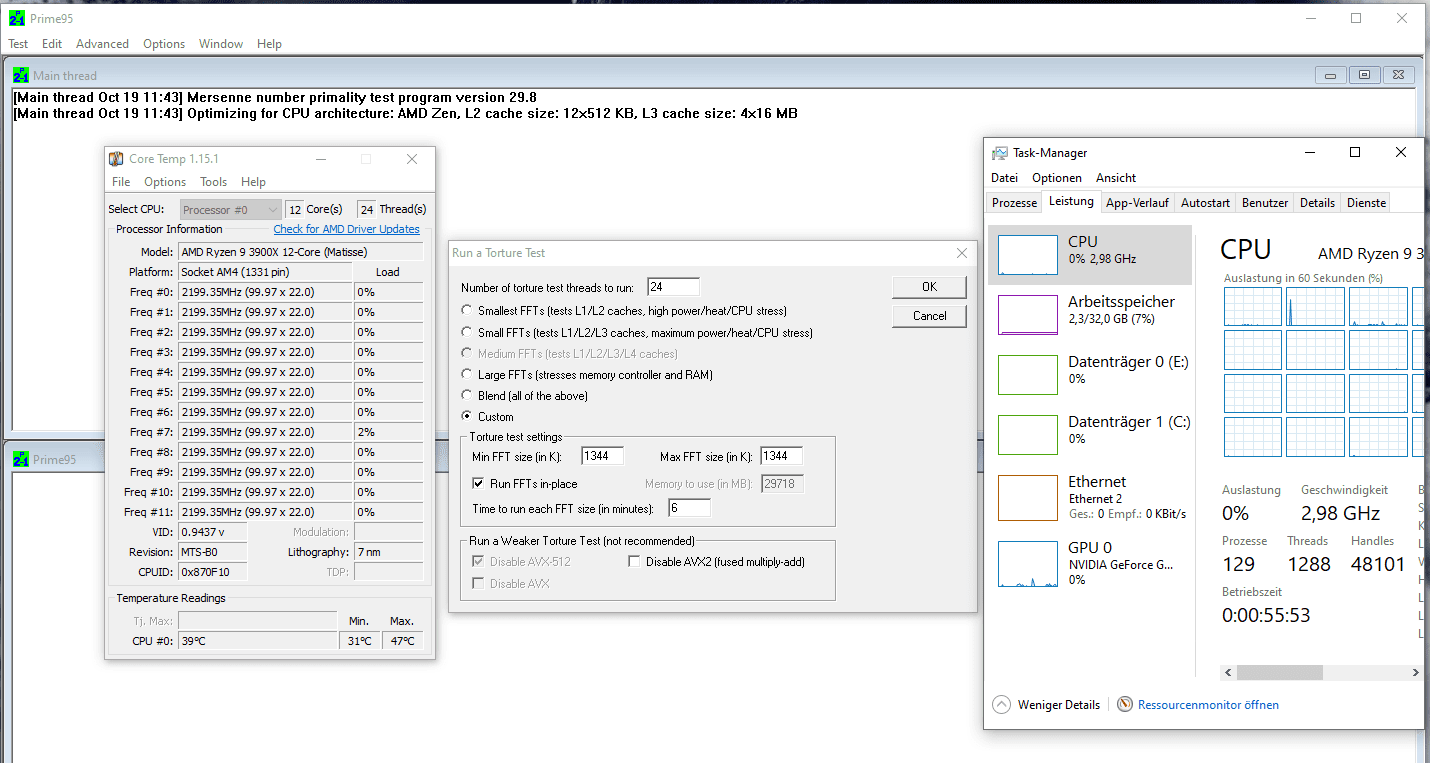Click the Max FFT size input field

pos(781,456)
